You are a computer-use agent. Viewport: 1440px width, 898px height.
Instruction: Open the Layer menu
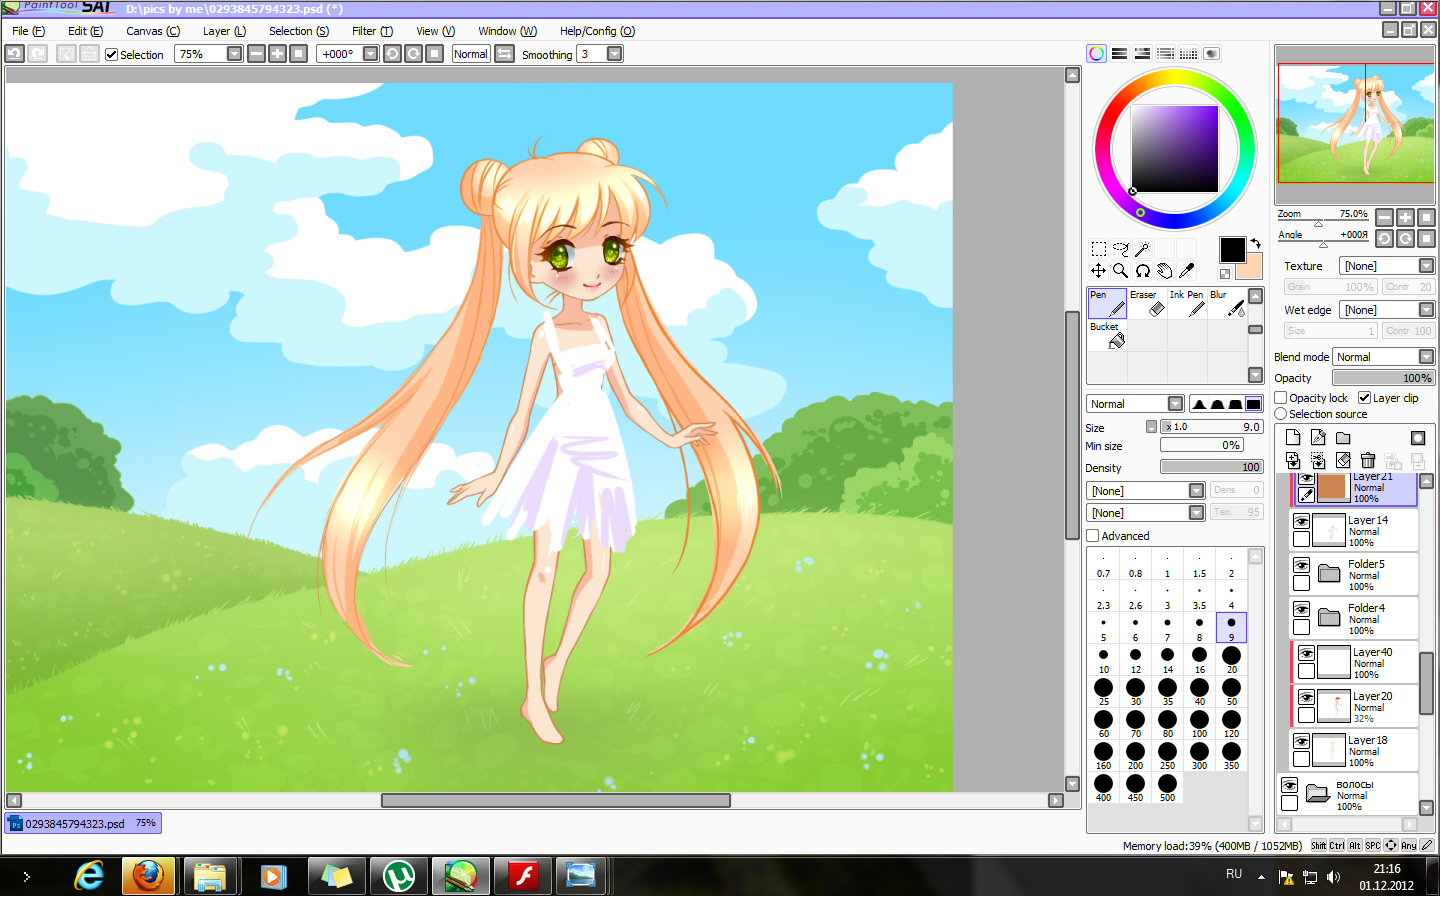click(x=224, y=31)
